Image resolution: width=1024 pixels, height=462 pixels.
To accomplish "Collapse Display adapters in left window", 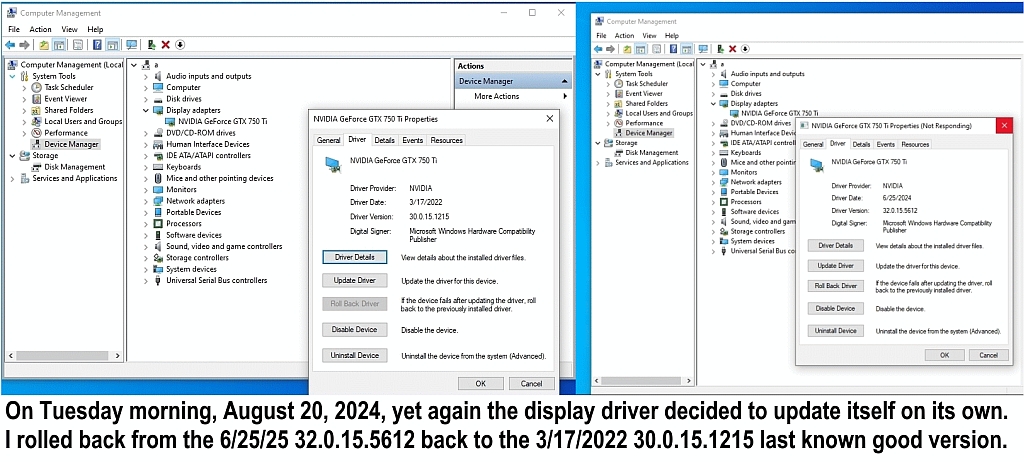I will tap(146, 110).
